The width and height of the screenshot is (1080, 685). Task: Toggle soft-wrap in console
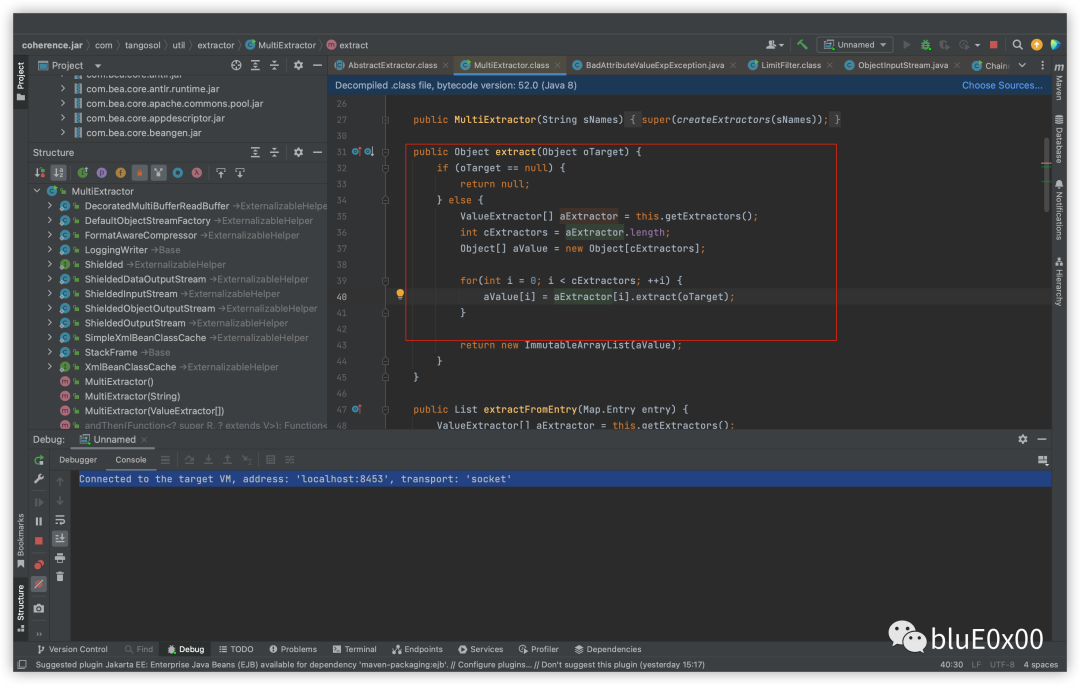pos(60,520)
